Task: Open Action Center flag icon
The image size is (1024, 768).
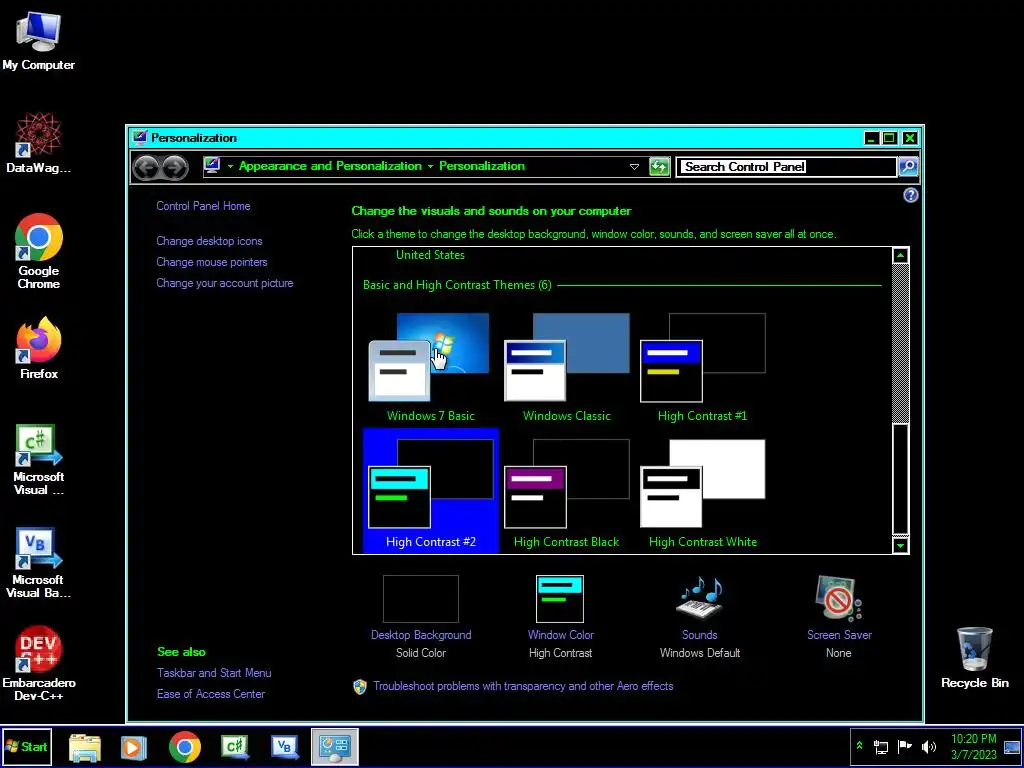Action: [904, 746]
